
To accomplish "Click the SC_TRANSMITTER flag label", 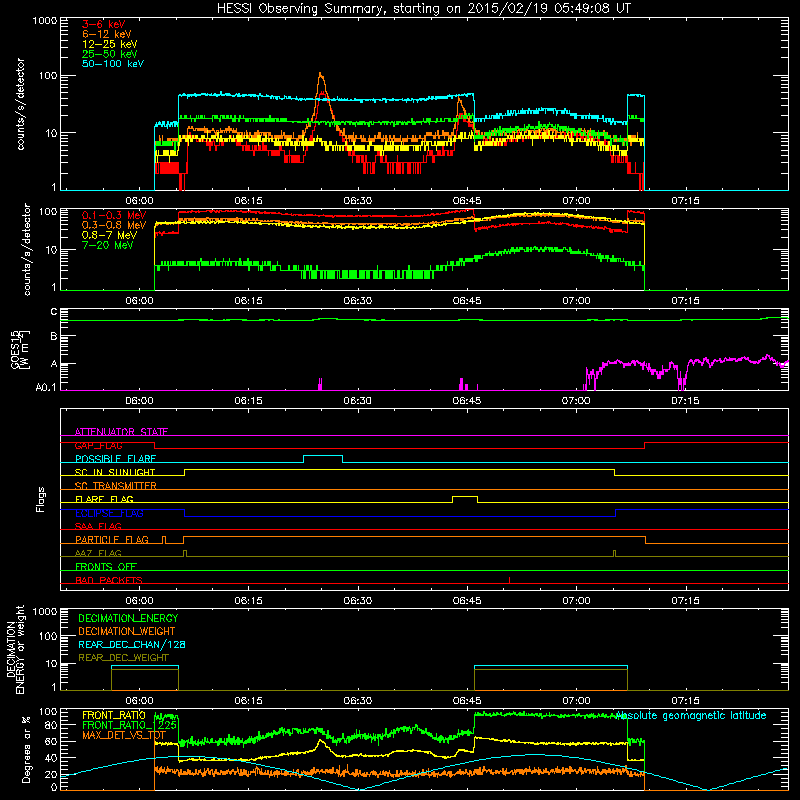I will pyautogui.click(x=115, y=486).
